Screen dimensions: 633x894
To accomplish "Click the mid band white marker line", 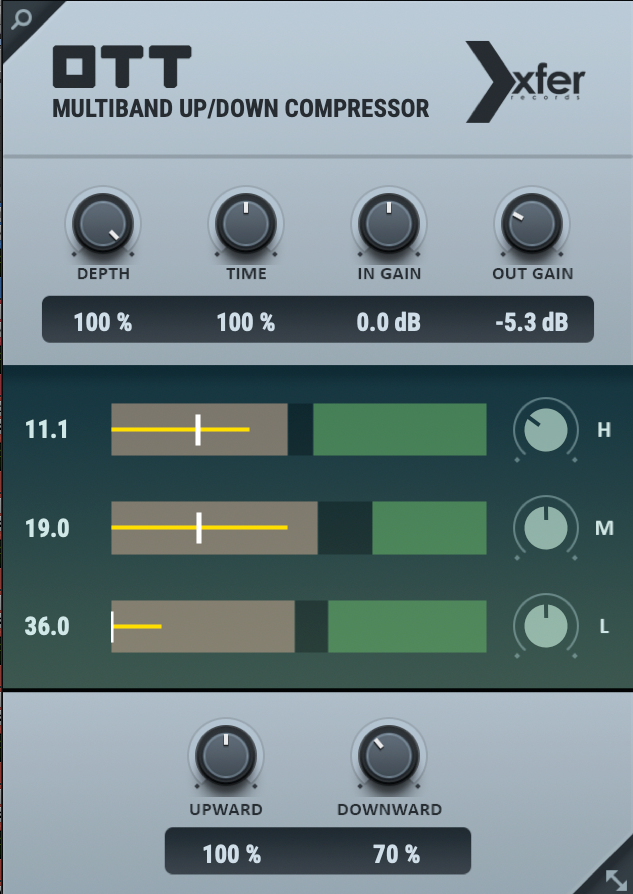I will pyautogui.click(x=199, y=528).
